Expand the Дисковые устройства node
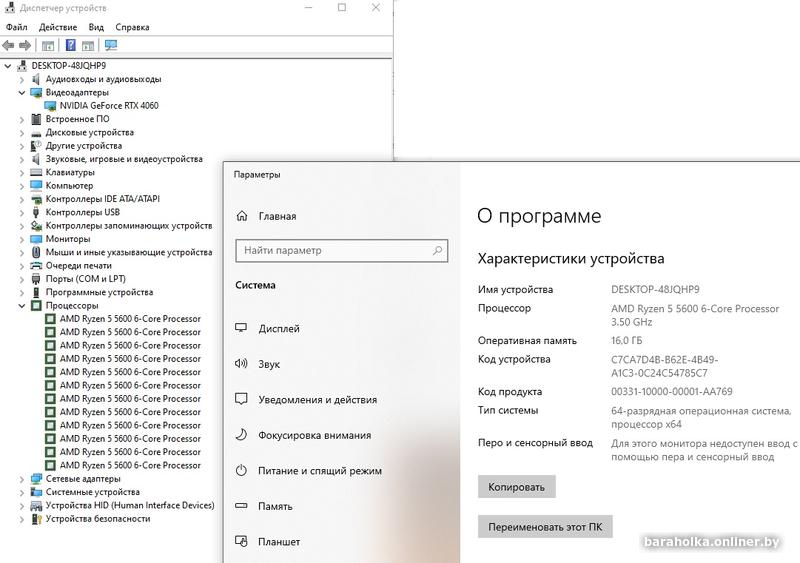The height and width of the screenshot is (563, 800). [x=22, y=133]
